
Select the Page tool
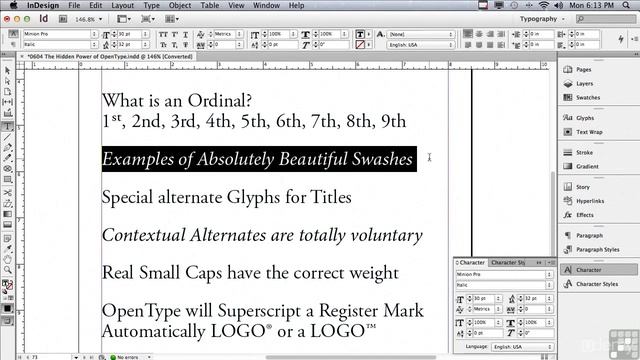(x=7, y=91)
